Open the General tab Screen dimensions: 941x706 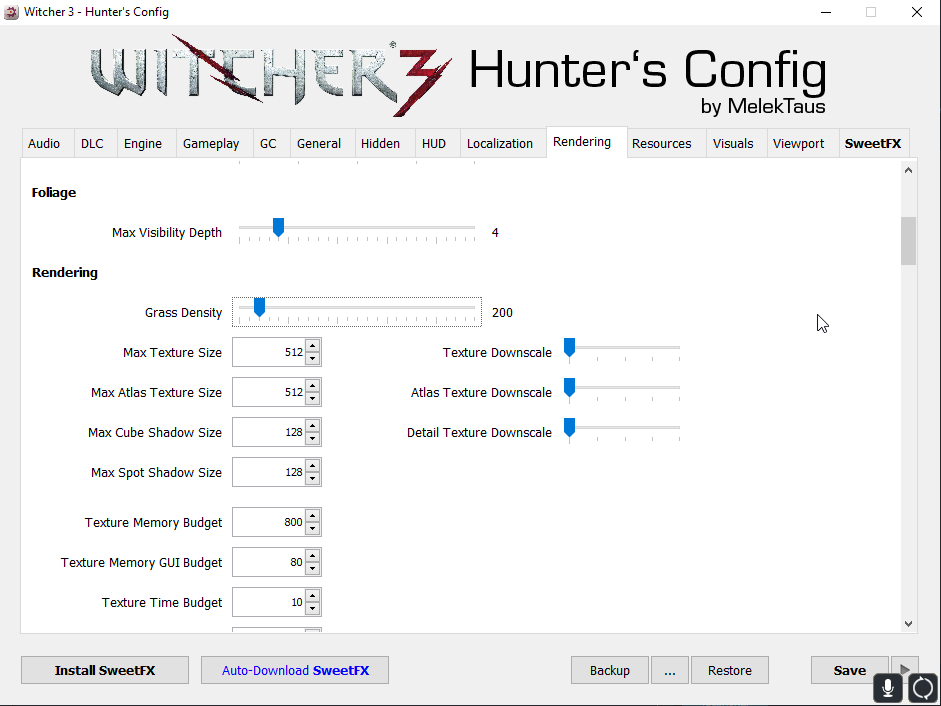[x=319, y=143]
